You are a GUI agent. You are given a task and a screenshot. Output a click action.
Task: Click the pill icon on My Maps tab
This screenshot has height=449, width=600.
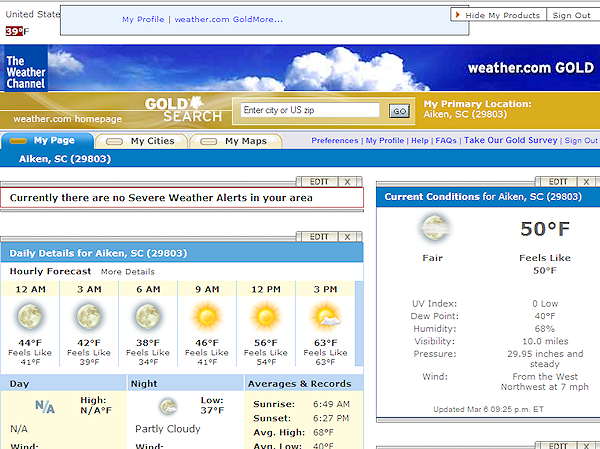pos(209,142)
